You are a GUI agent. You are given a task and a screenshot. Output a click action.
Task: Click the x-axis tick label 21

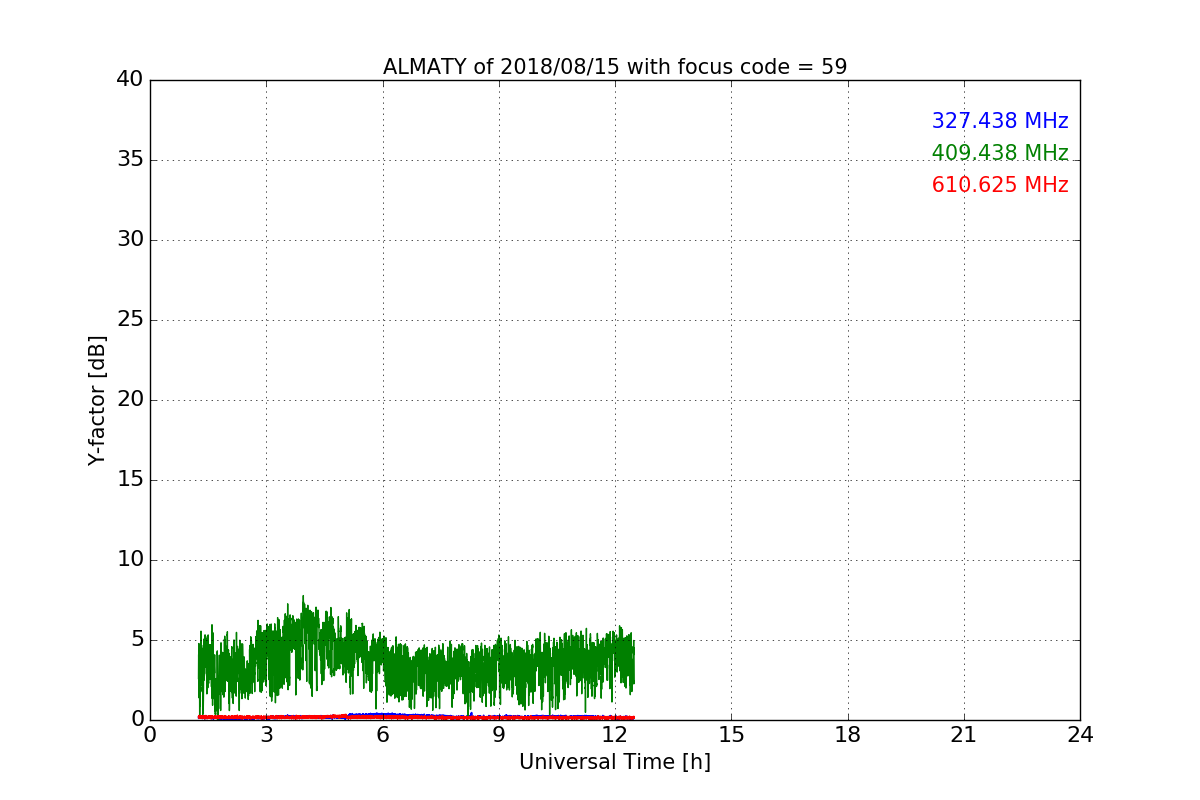[964, 735]
